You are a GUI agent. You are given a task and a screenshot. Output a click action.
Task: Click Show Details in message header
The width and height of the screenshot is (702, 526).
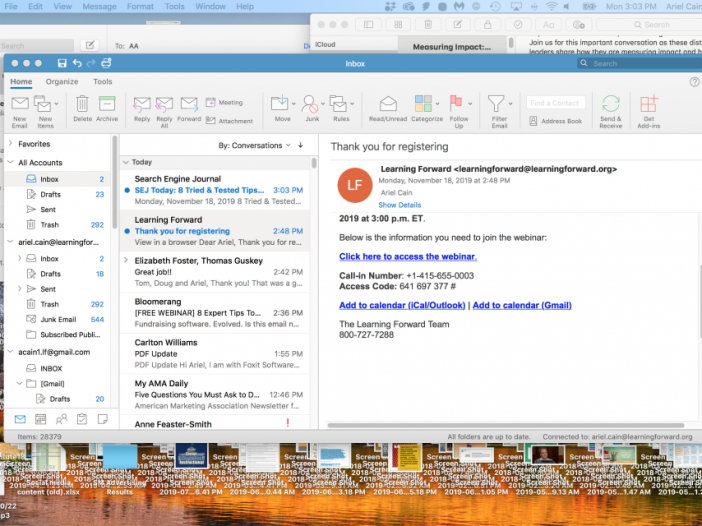[x=400, y=205]
